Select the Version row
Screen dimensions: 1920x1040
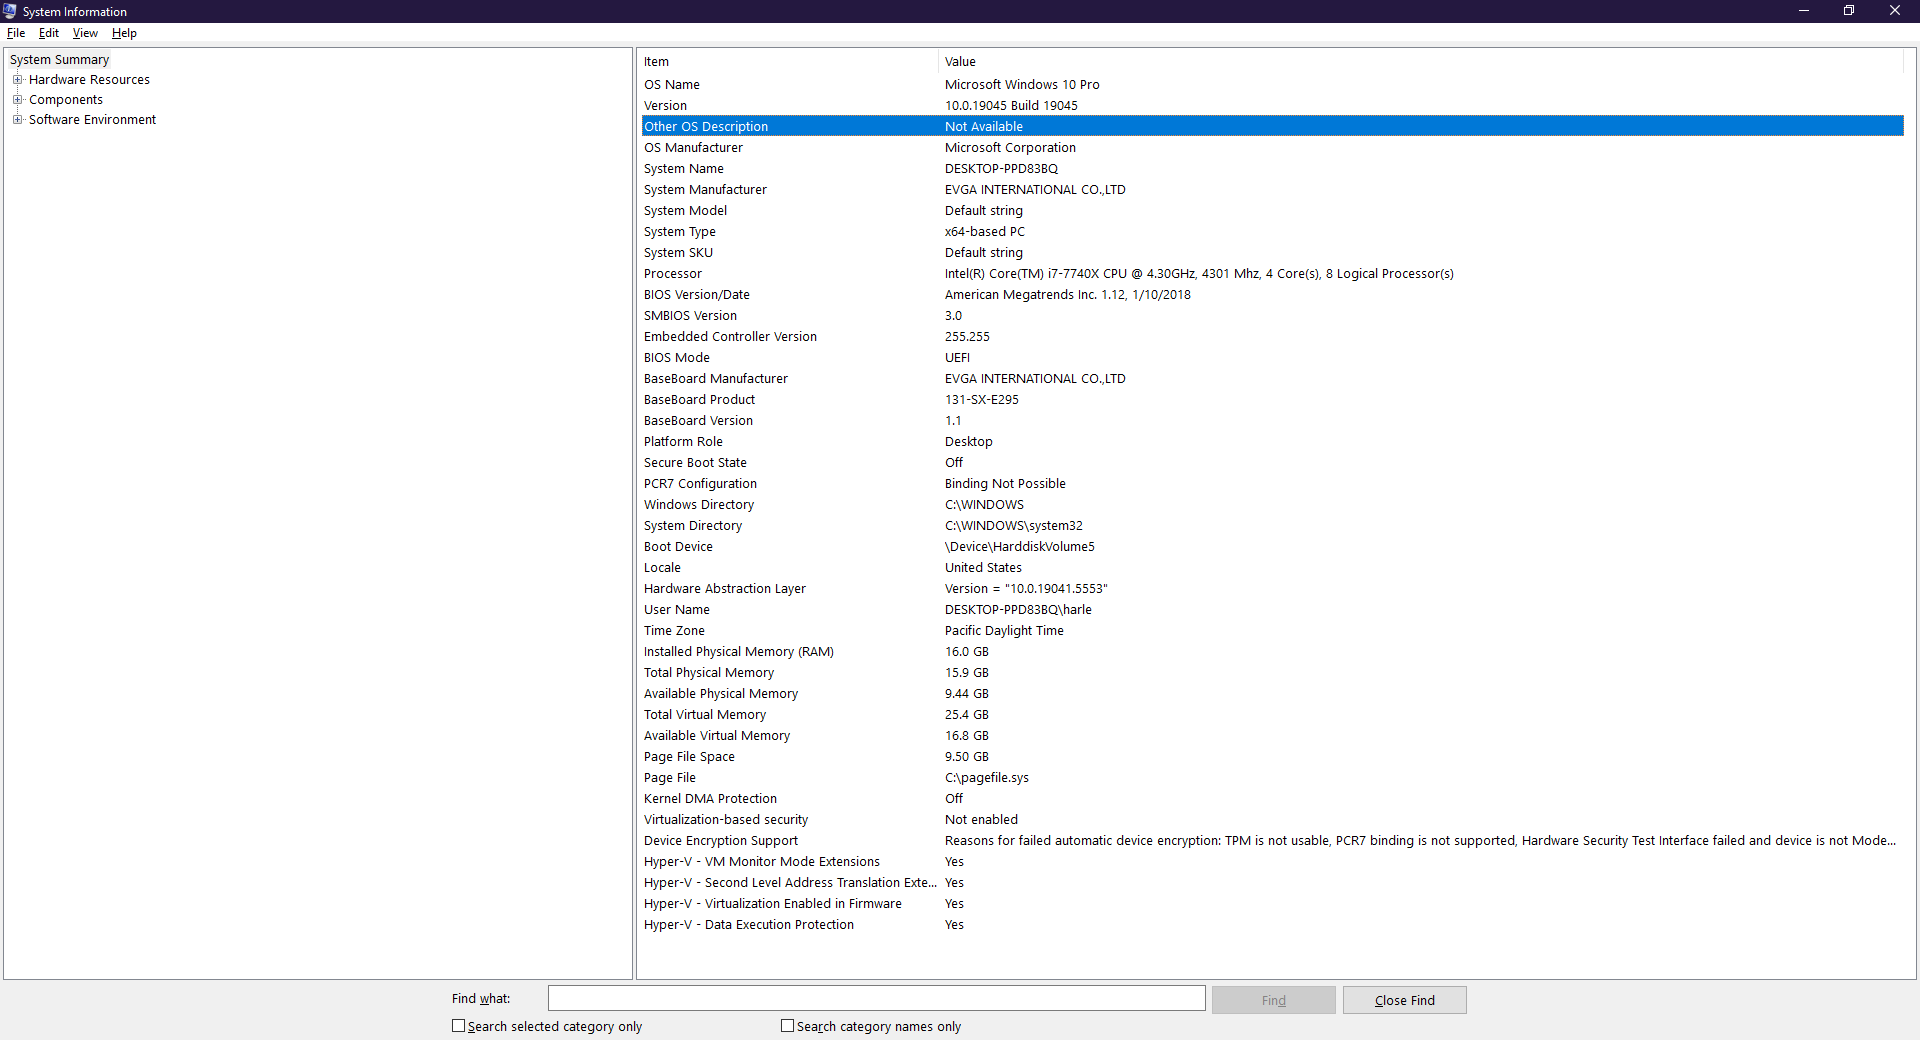1272,106
